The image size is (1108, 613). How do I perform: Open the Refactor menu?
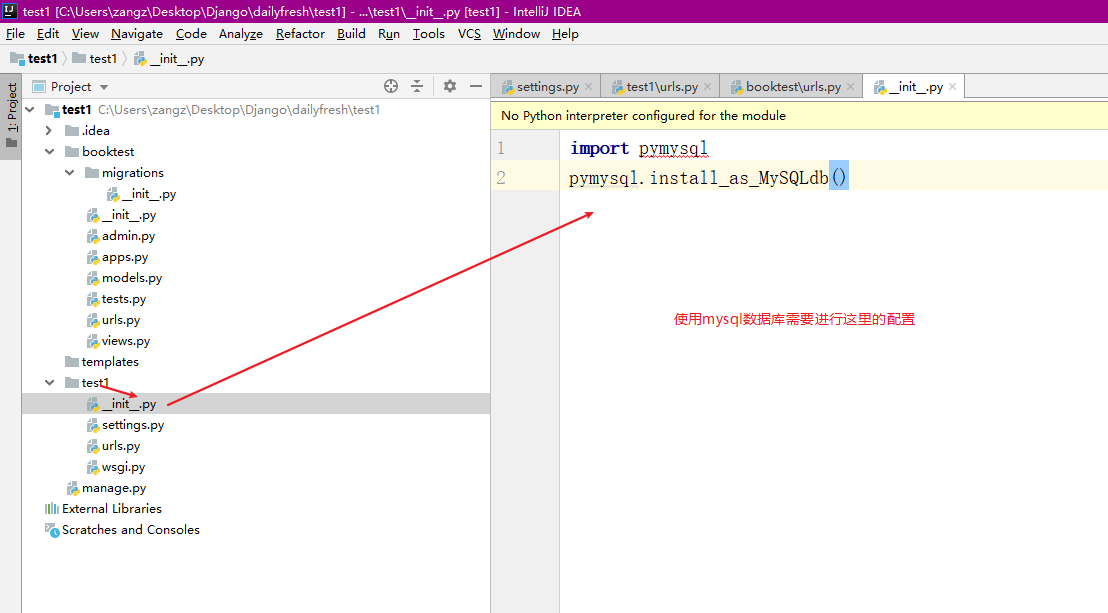click(x=300, y=34)
